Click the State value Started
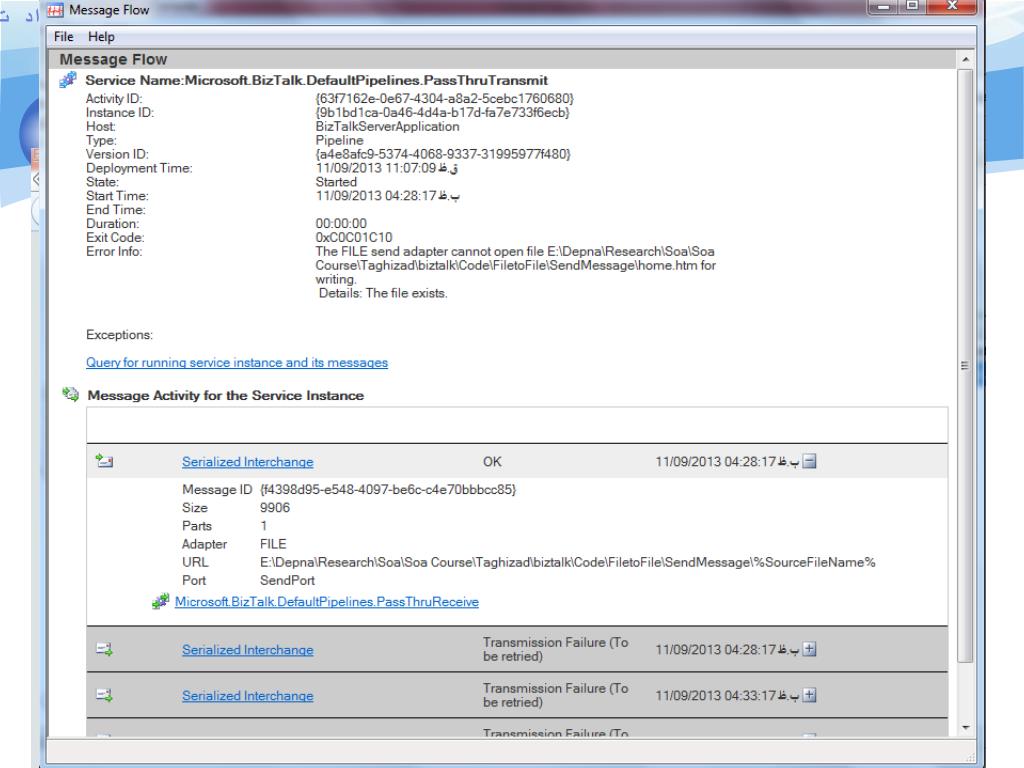The image size is (1024, 768). tap(336, 182)
